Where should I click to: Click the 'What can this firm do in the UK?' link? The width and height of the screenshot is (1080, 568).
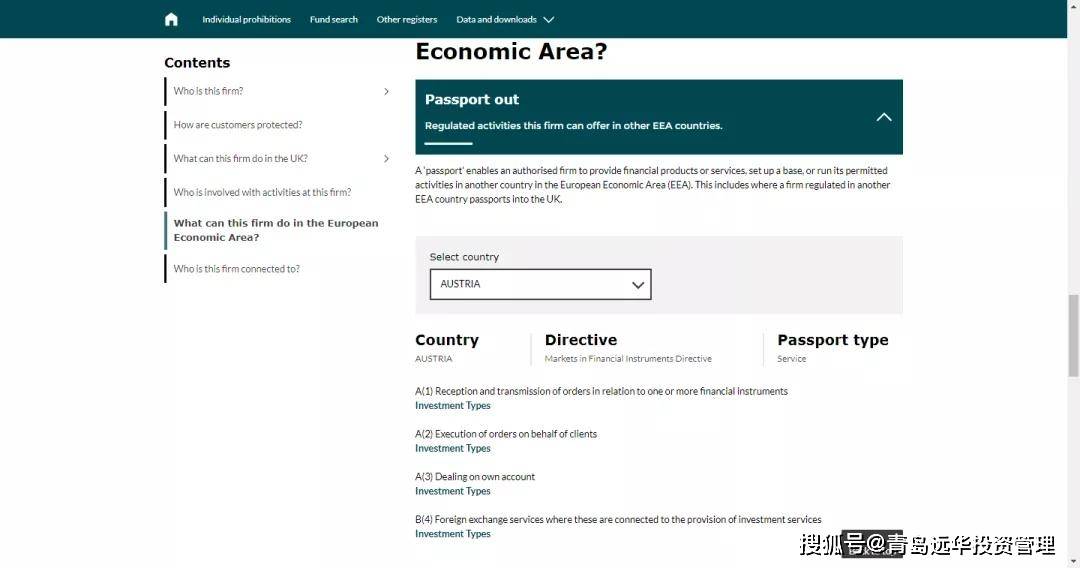click(240, 158)
